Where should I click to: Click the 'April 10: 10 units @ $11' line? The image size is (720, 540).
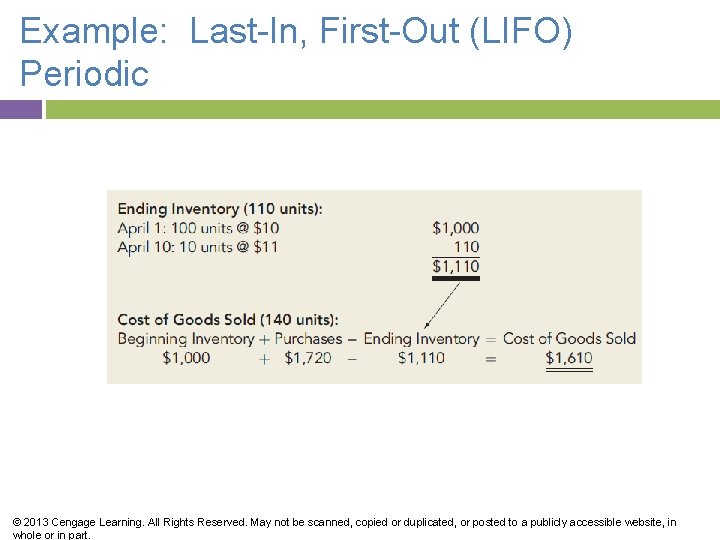click(x=197, y=247)
